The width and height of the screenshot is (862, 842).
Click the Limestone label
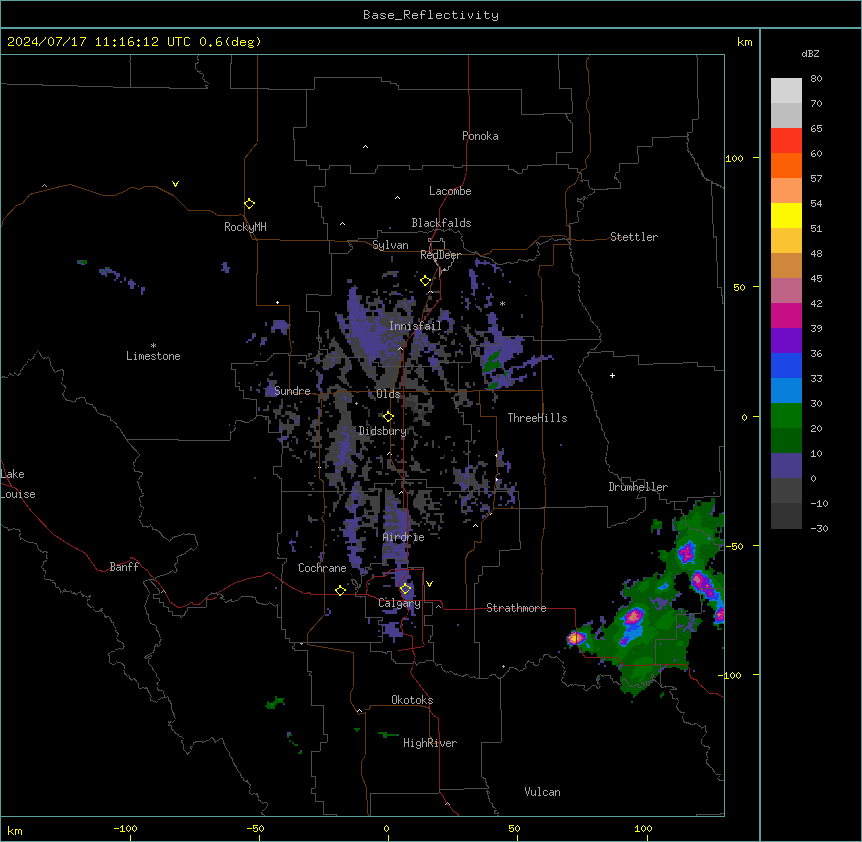[x=153, y=356]
